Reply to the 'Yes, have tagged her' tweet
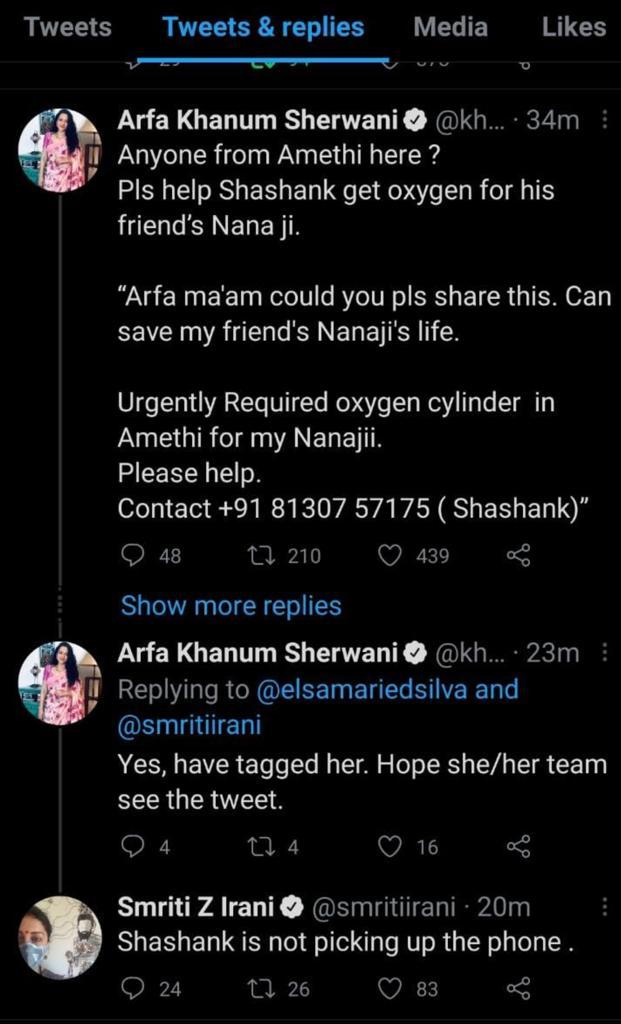 click(133, 847)
